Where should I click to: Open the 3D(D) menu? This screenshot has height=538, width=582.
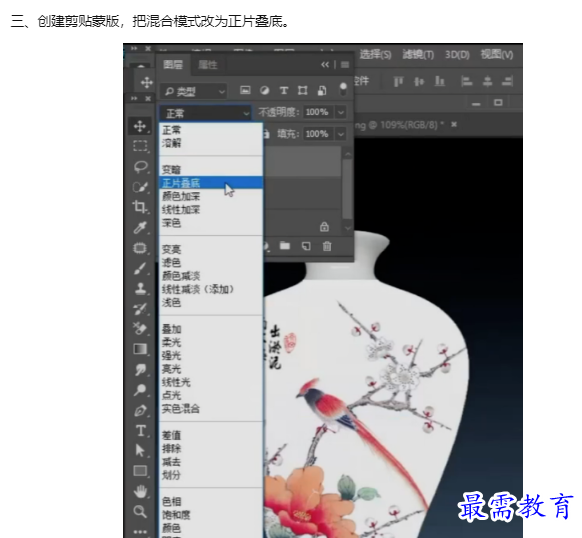(x=457, y=55)
